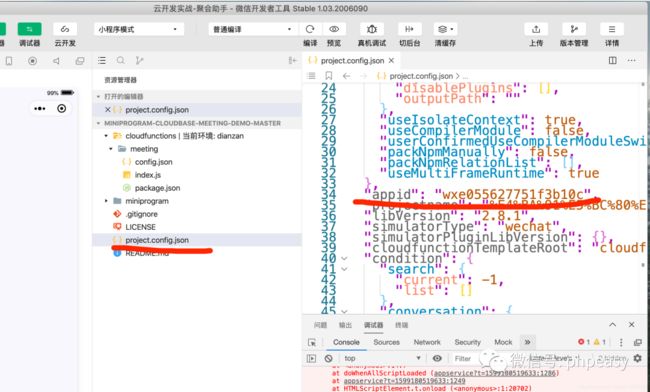Open the Sources devtools tab
The height and width of the screenshot is (392, 650).
tap(386, 342)
